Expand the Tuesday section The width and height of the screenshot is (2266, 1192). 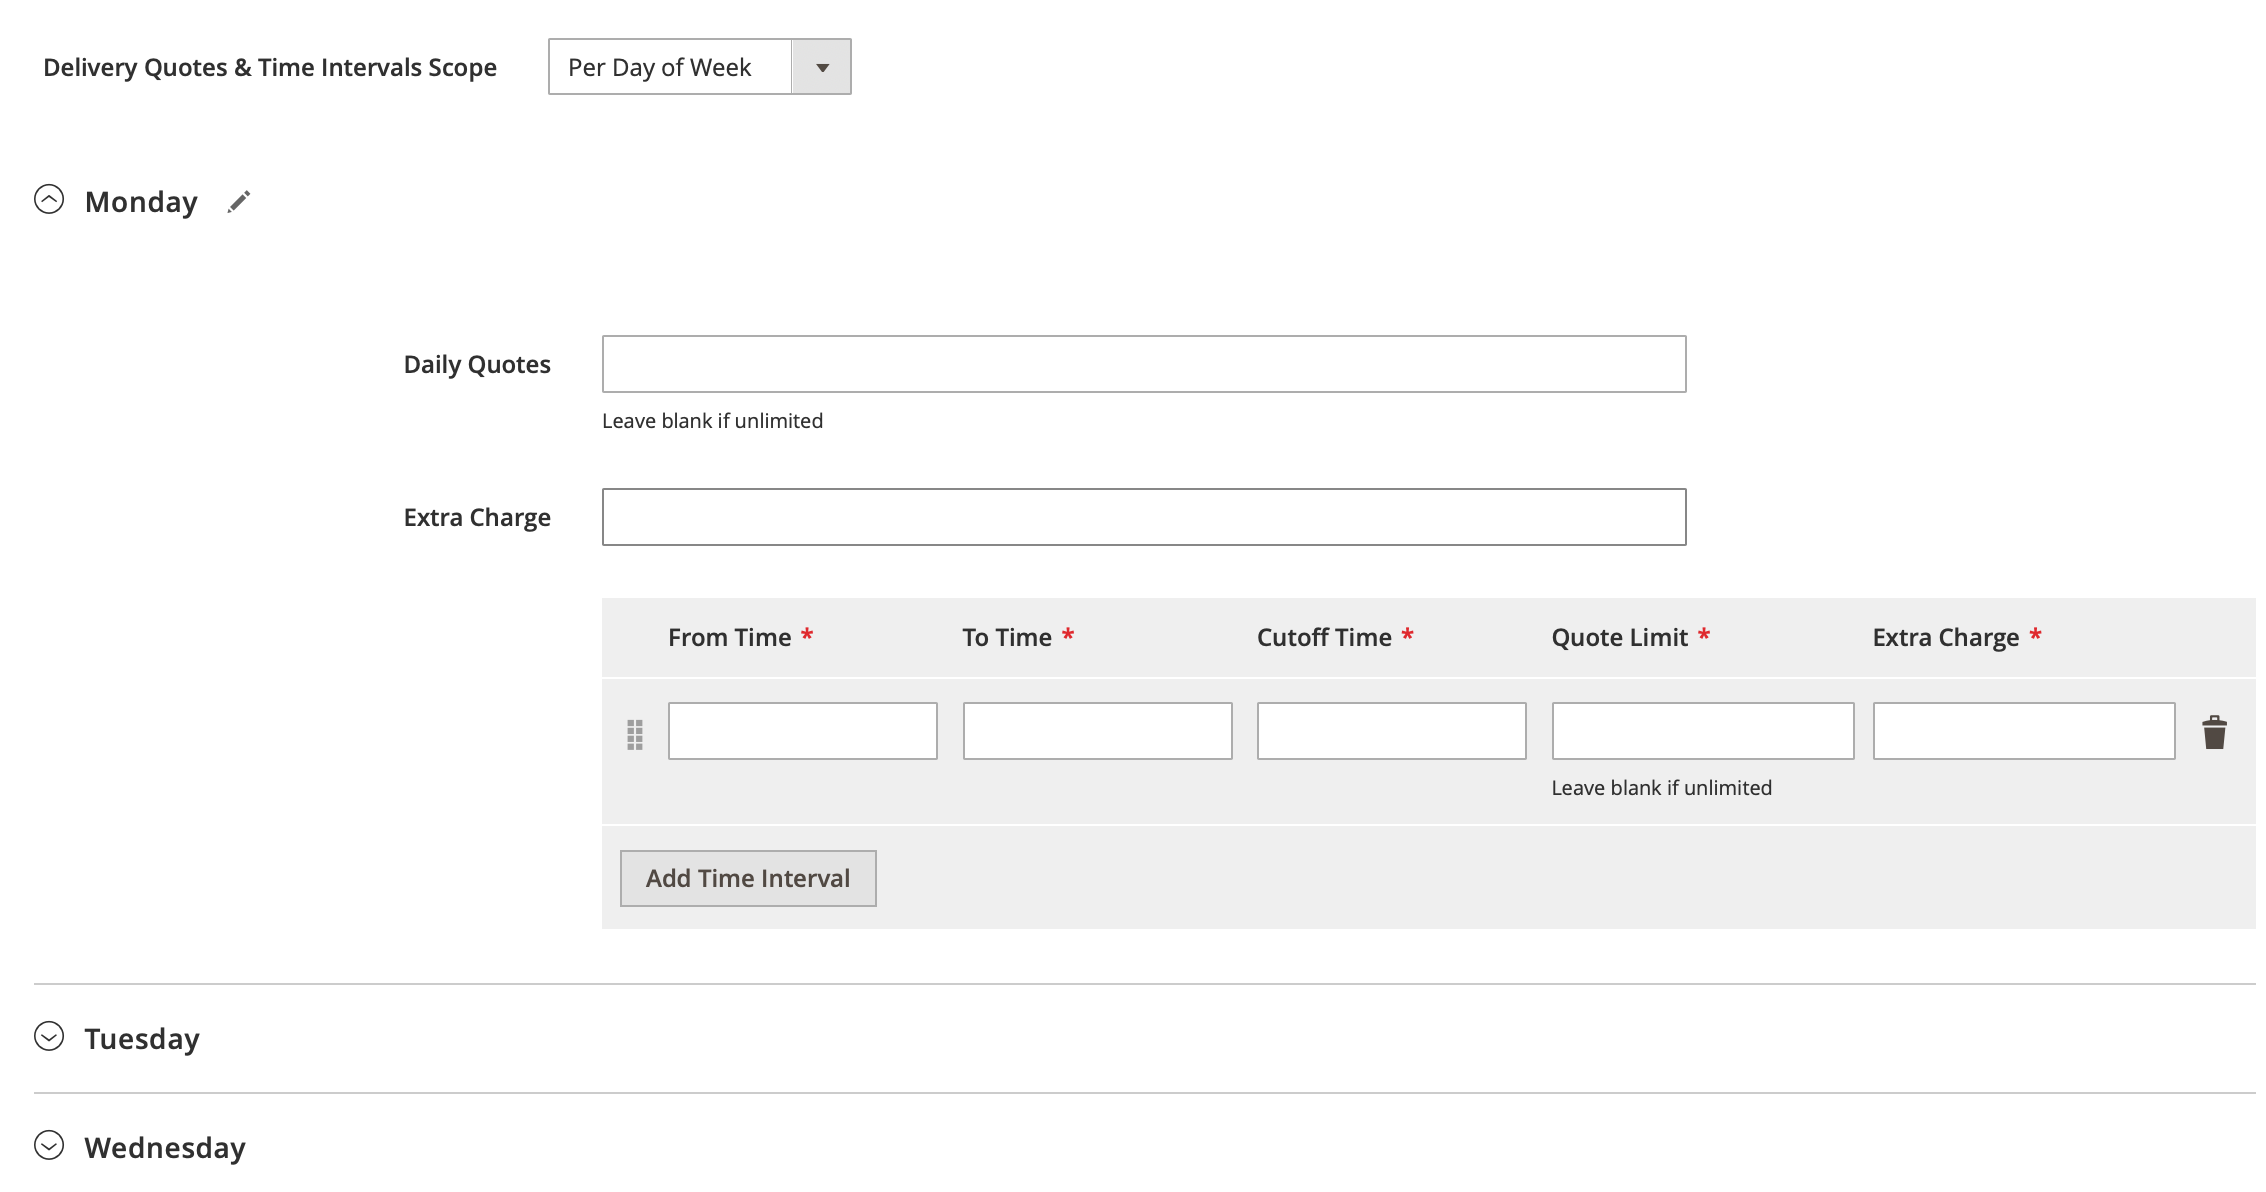tap(49, 1036)
